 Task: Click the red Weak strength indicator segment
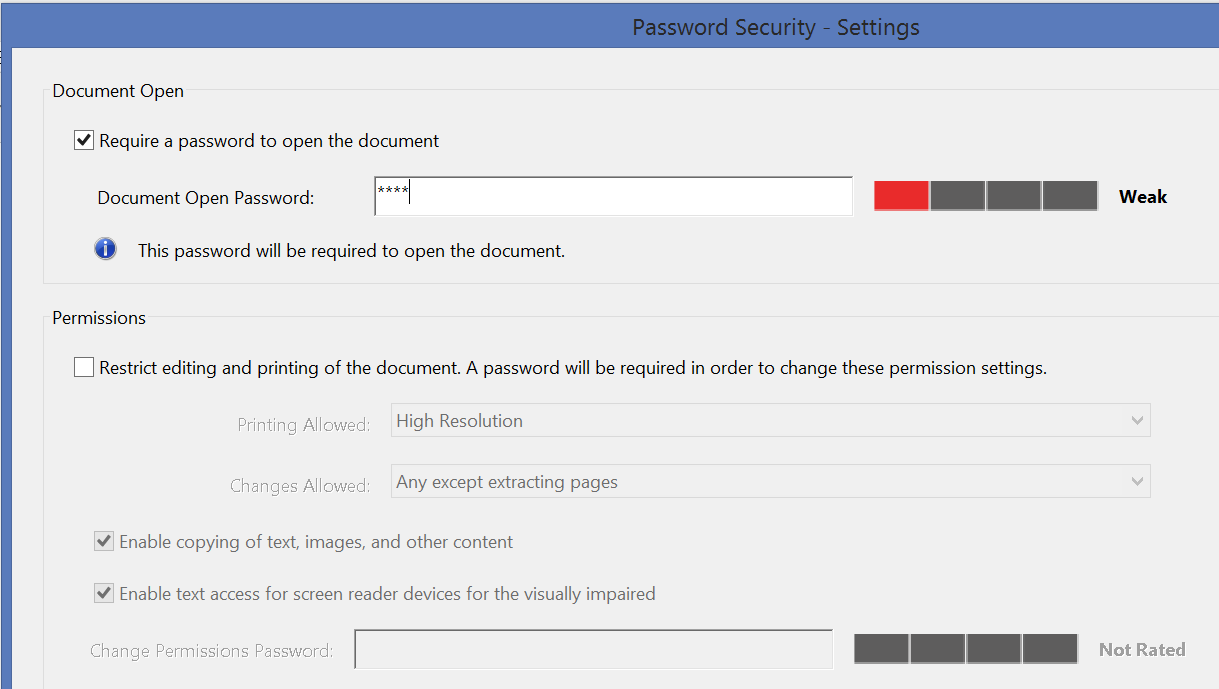tap(899, 195)
